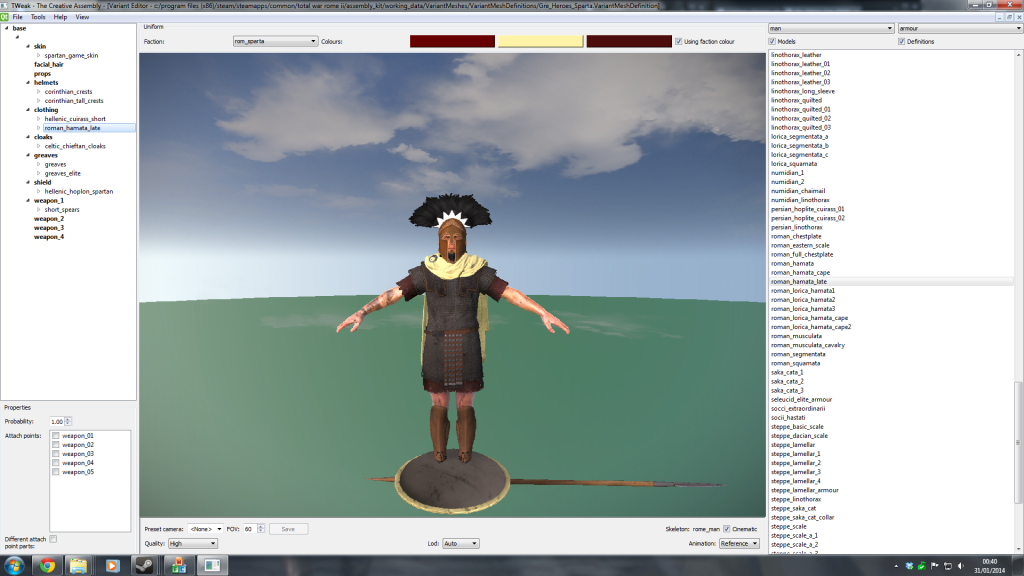Open the Tools menu

(x=37, y=17)
